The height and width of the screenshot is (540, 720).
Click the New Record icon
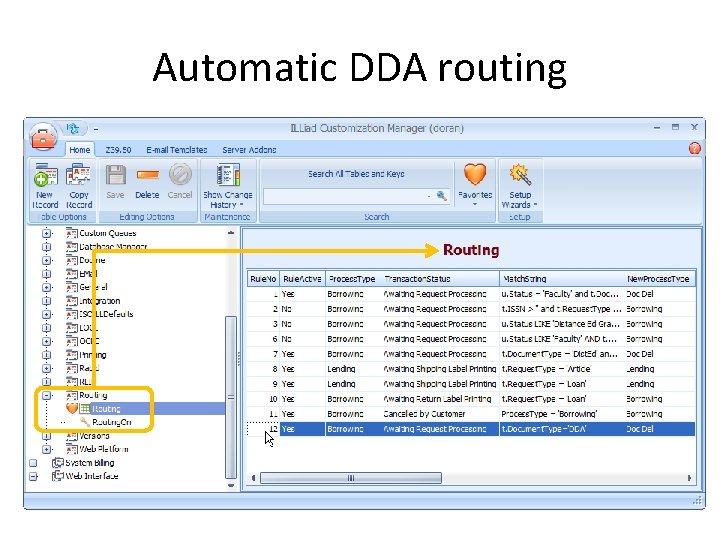pos(45,175)
